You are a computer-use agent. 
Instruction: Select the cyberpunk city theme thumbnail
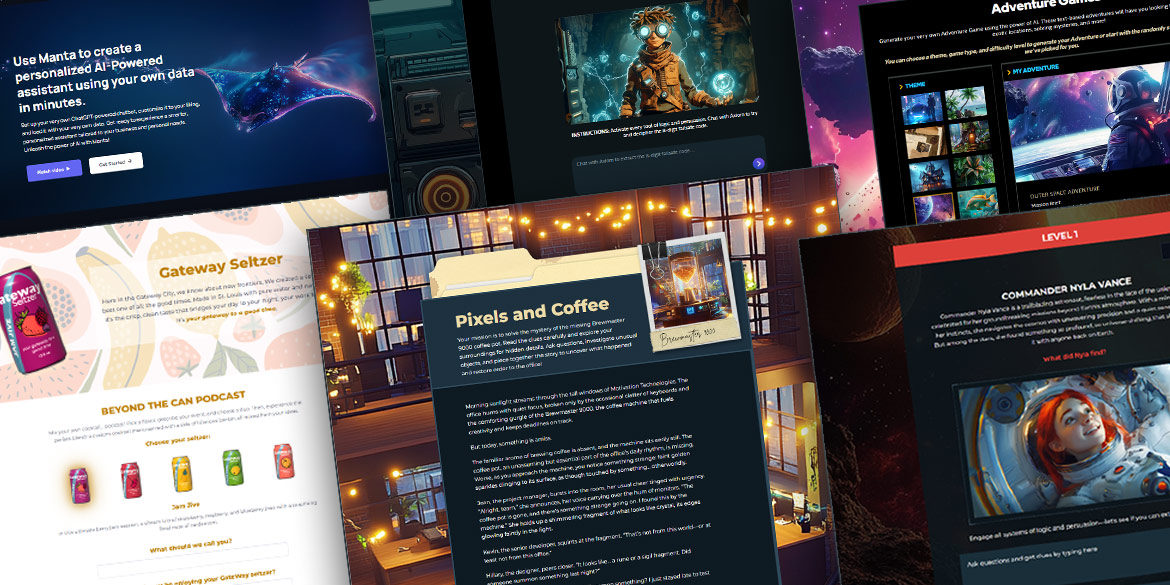tap(921, 110)
